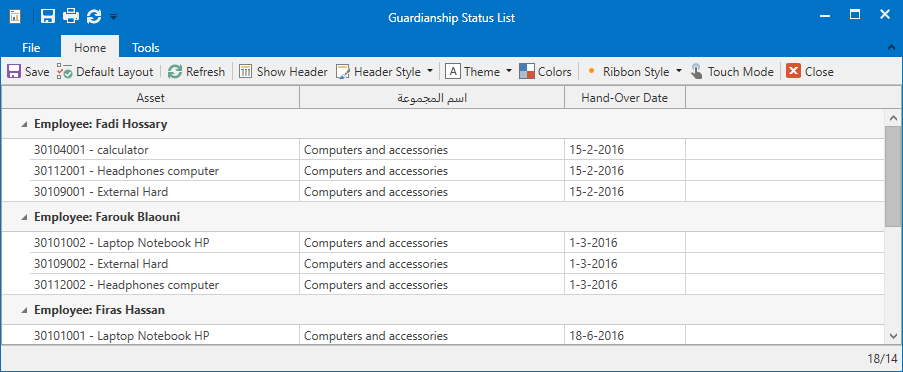The width and height of the screenshot is (903, 372).
Task: Open the File menu tab
Action: point(31,47)
